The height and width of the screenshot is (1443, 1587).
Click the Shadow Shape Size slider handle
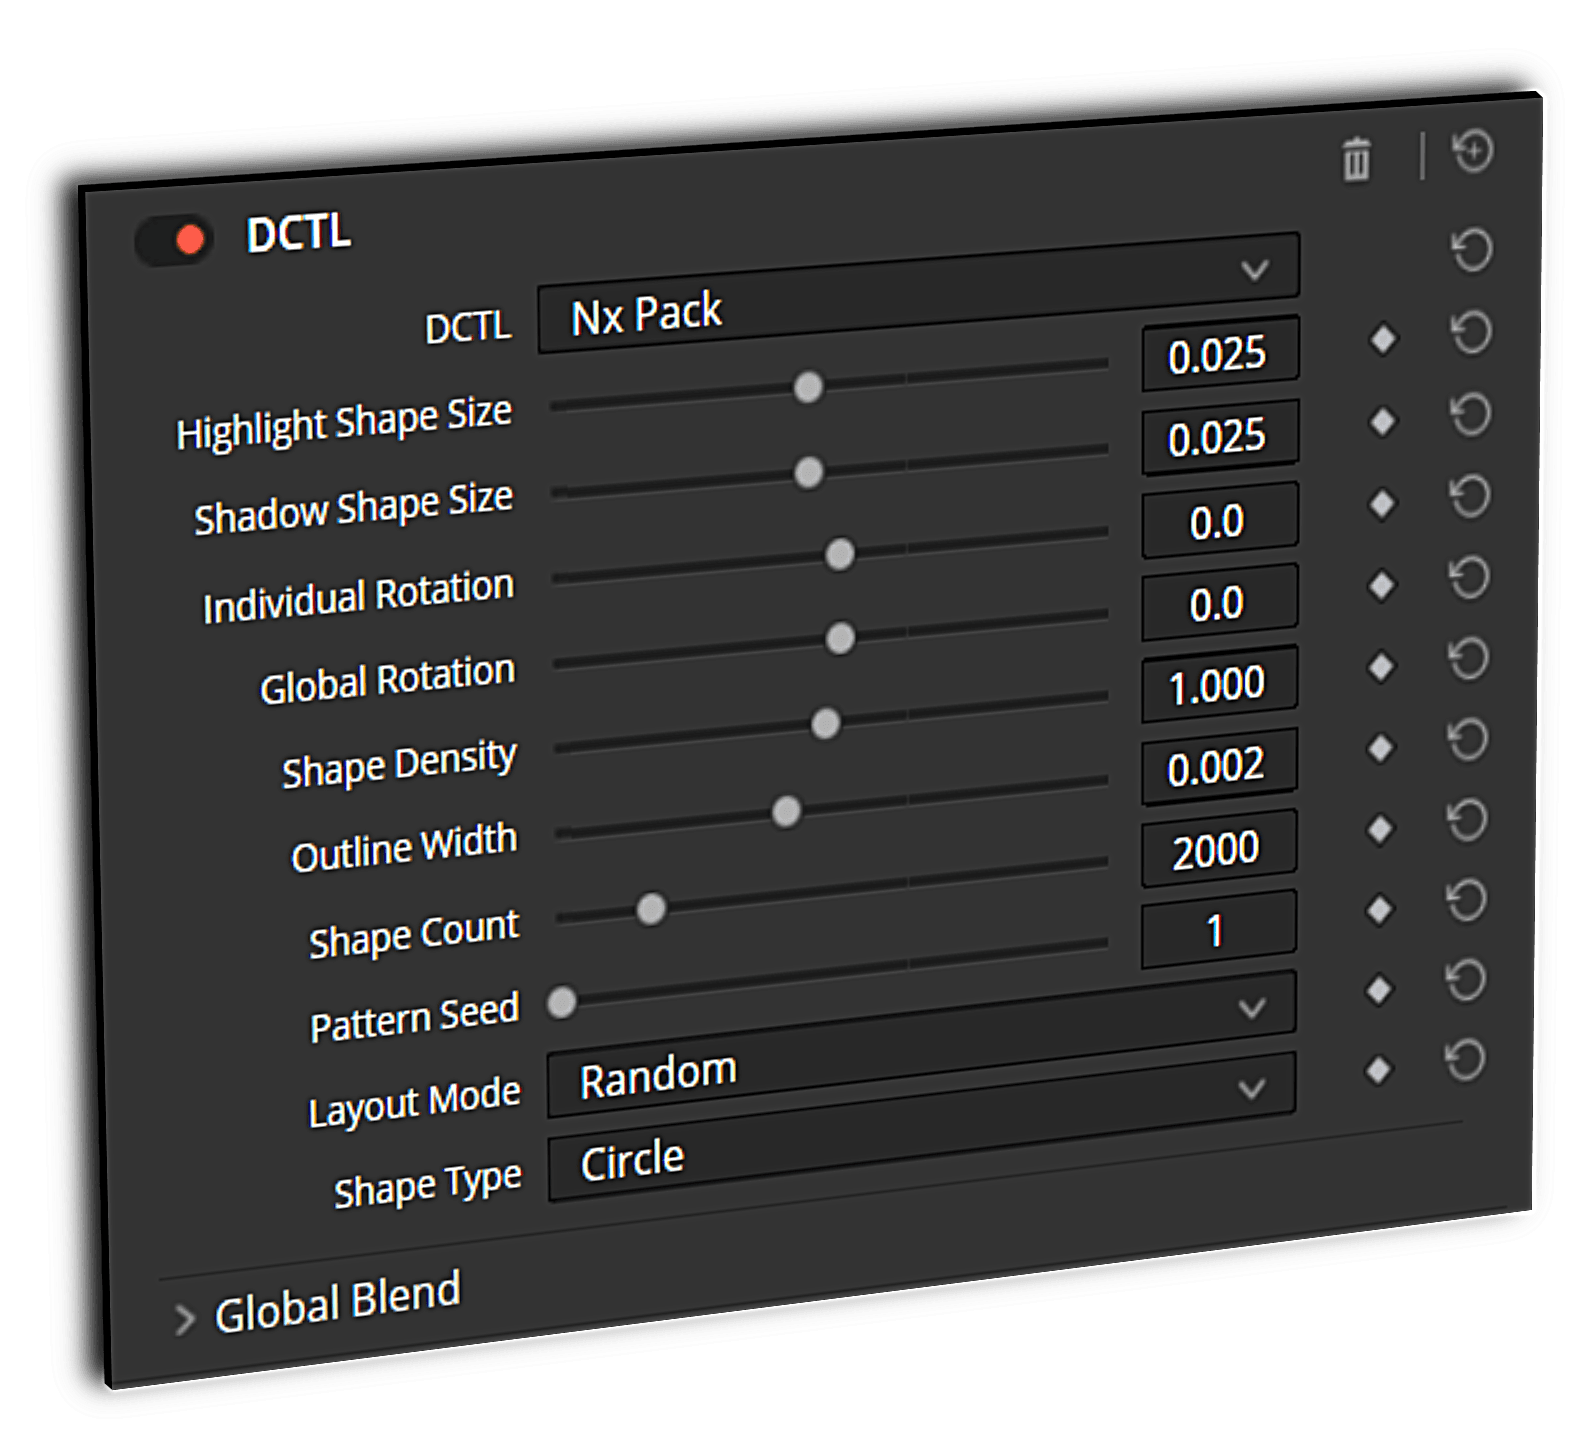tap(809, 472)
